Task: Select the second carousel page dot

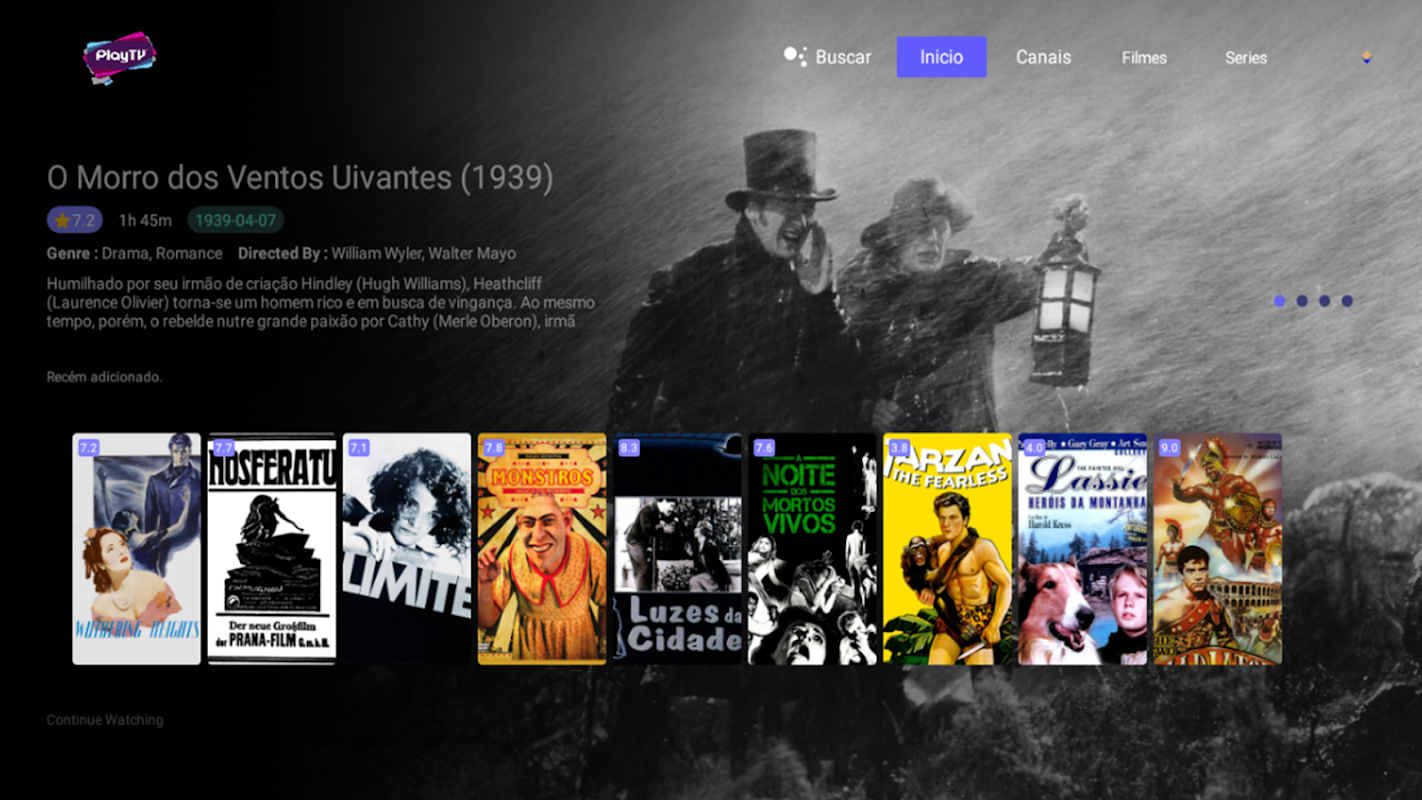Action: [x=1302, y=301]
